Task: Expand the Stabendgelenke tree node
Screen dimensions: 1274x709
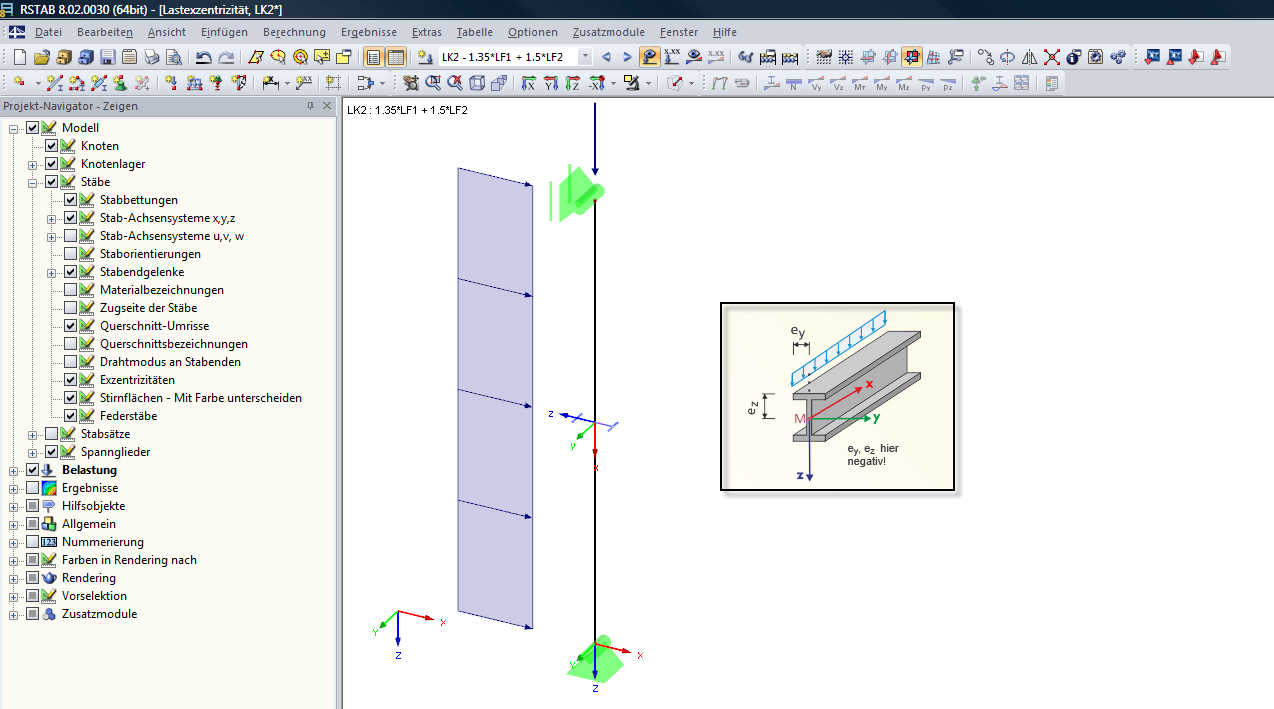Action: (52, 272)
